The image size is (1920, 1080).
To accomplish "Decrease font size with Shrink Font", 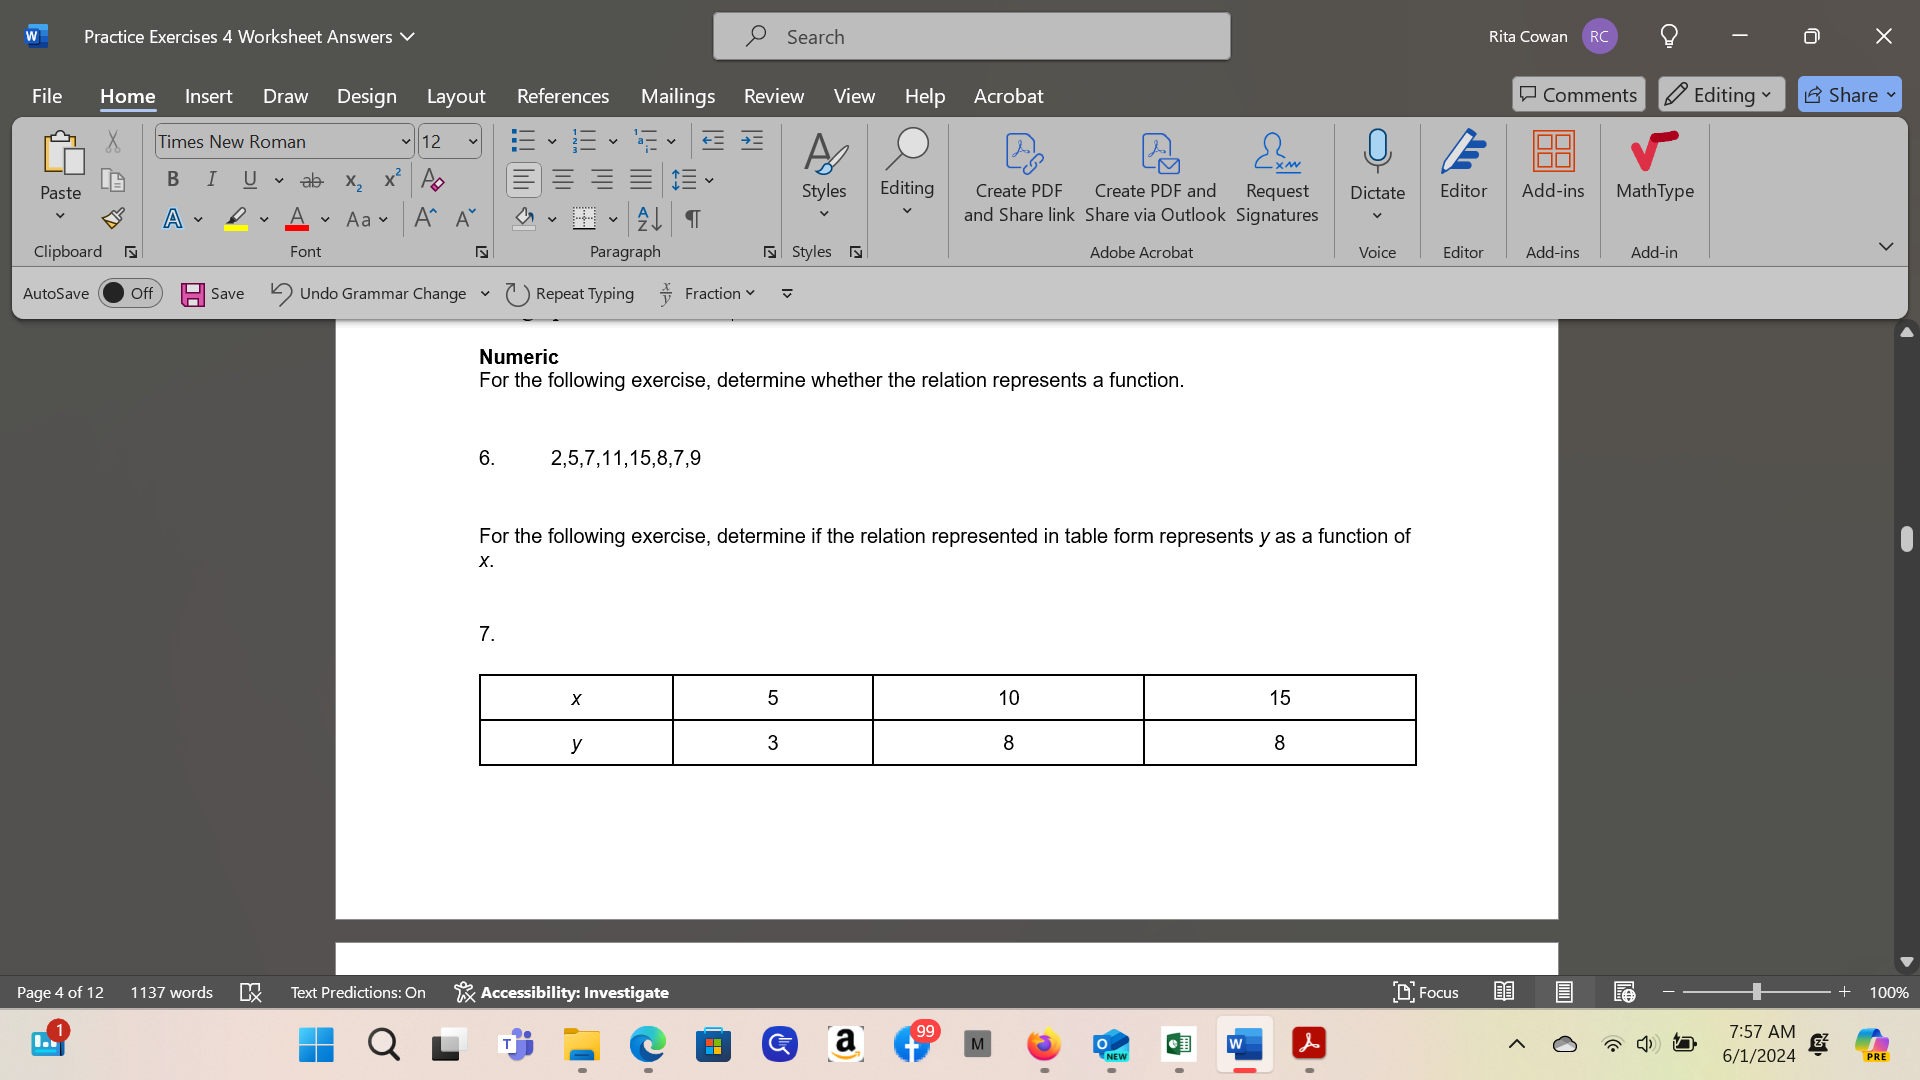I will coord(466,219).
